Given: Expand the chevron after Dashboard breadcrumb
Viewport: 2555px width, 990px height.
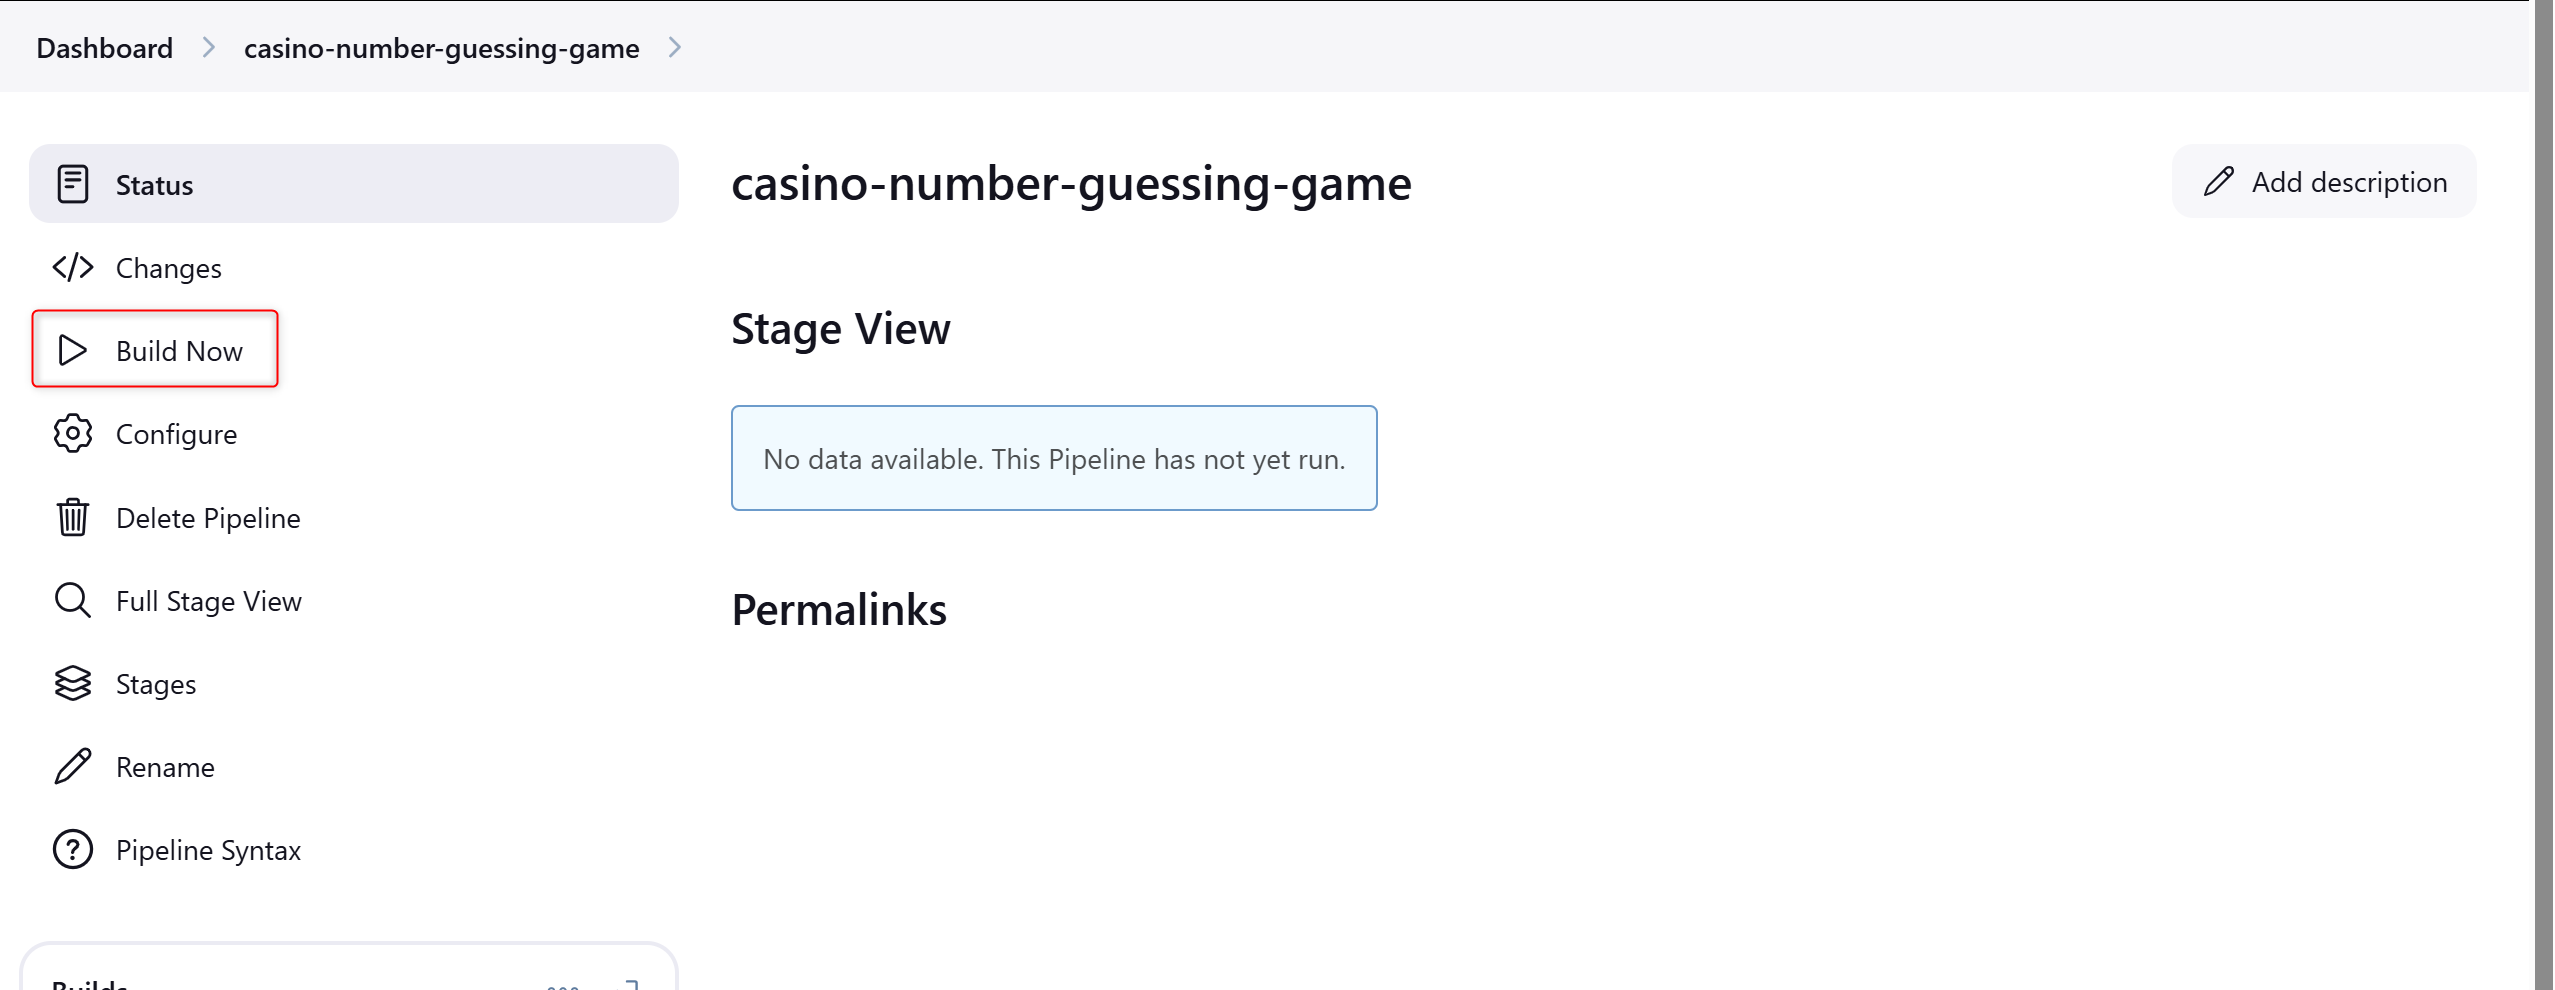Looking at the screenshot, I should point(208,47).
